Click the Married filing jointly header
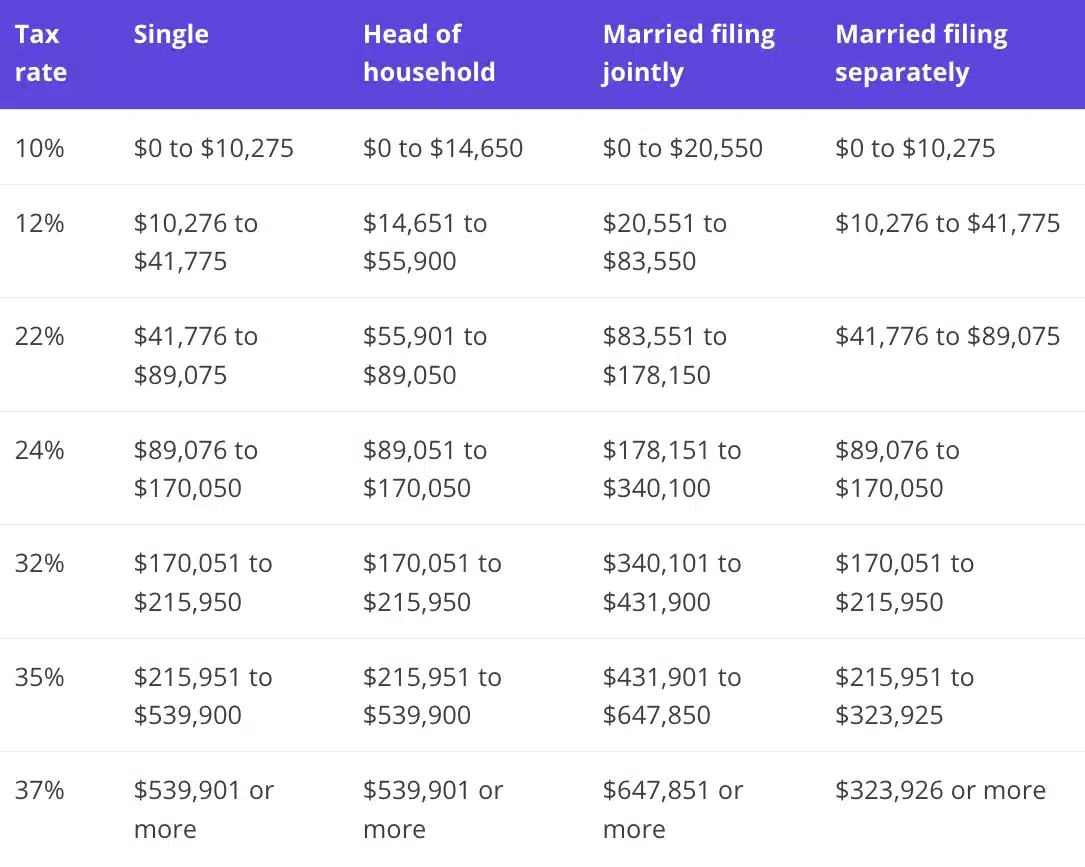This screenshot has width=1085, height=867. (x=688, y=54)
